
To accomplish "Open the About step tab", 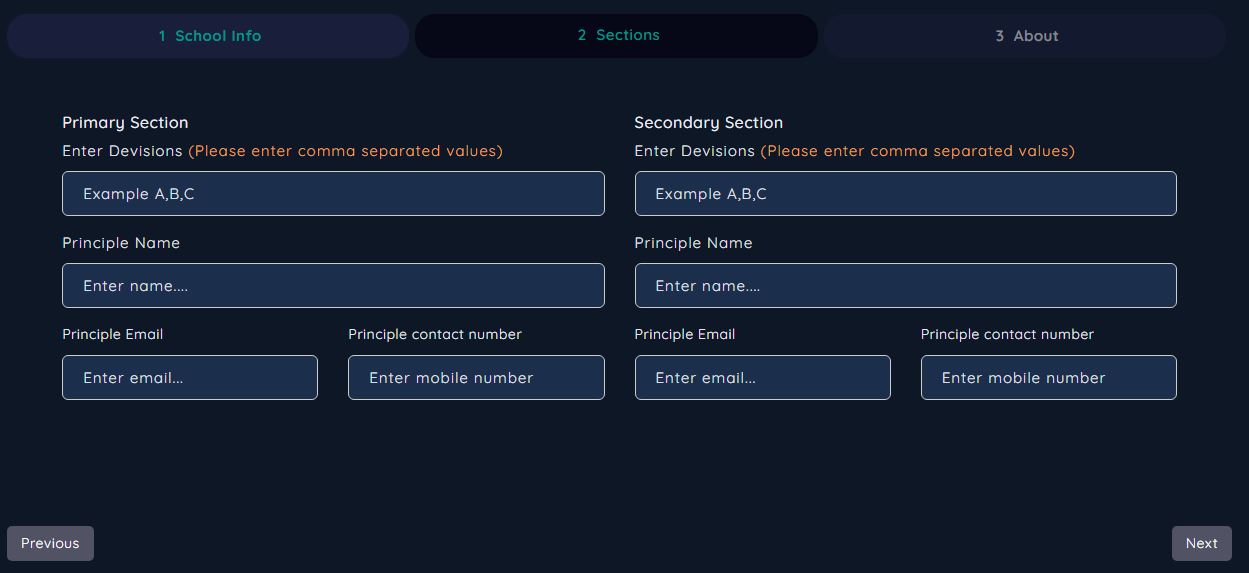I will [1025, 36].
